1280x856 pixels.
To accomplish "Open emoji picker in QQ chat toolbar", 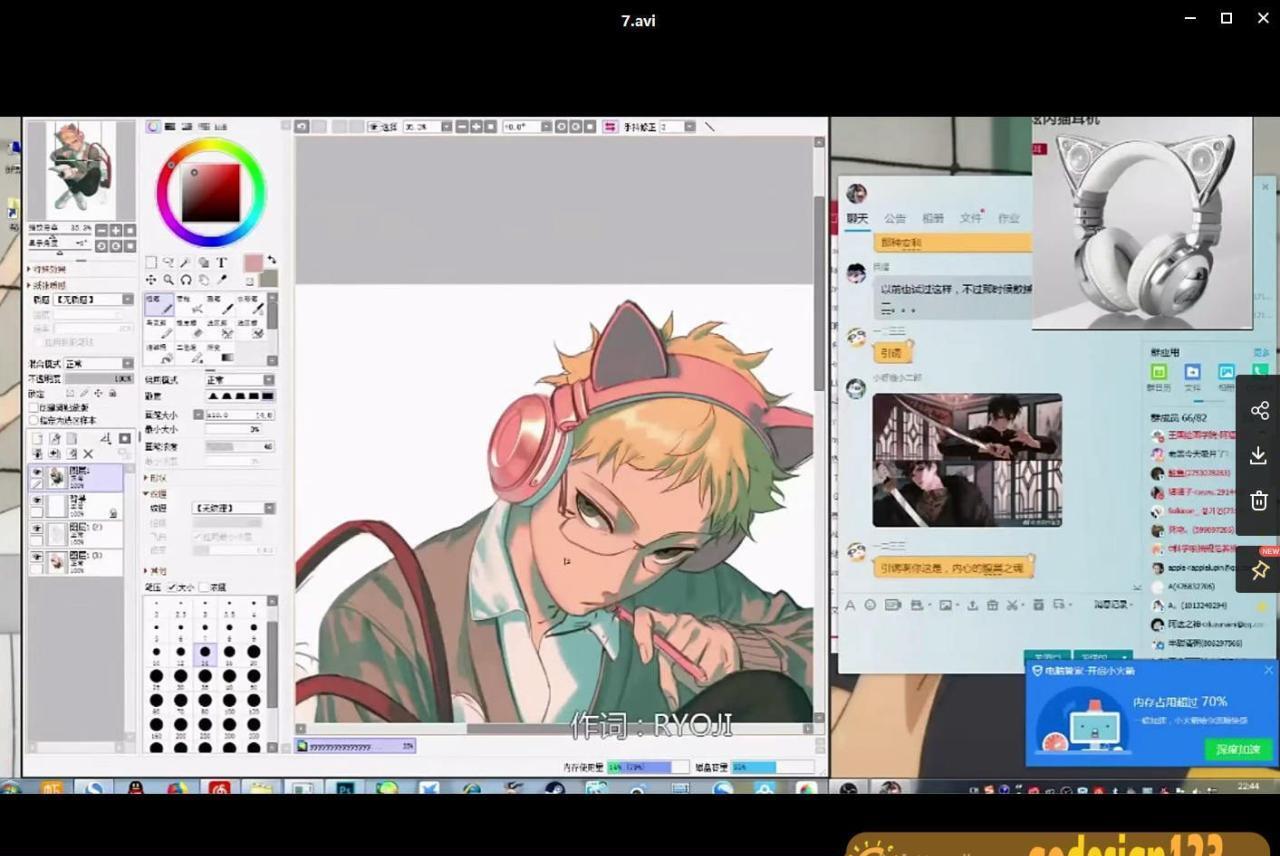I will point(869,604).
